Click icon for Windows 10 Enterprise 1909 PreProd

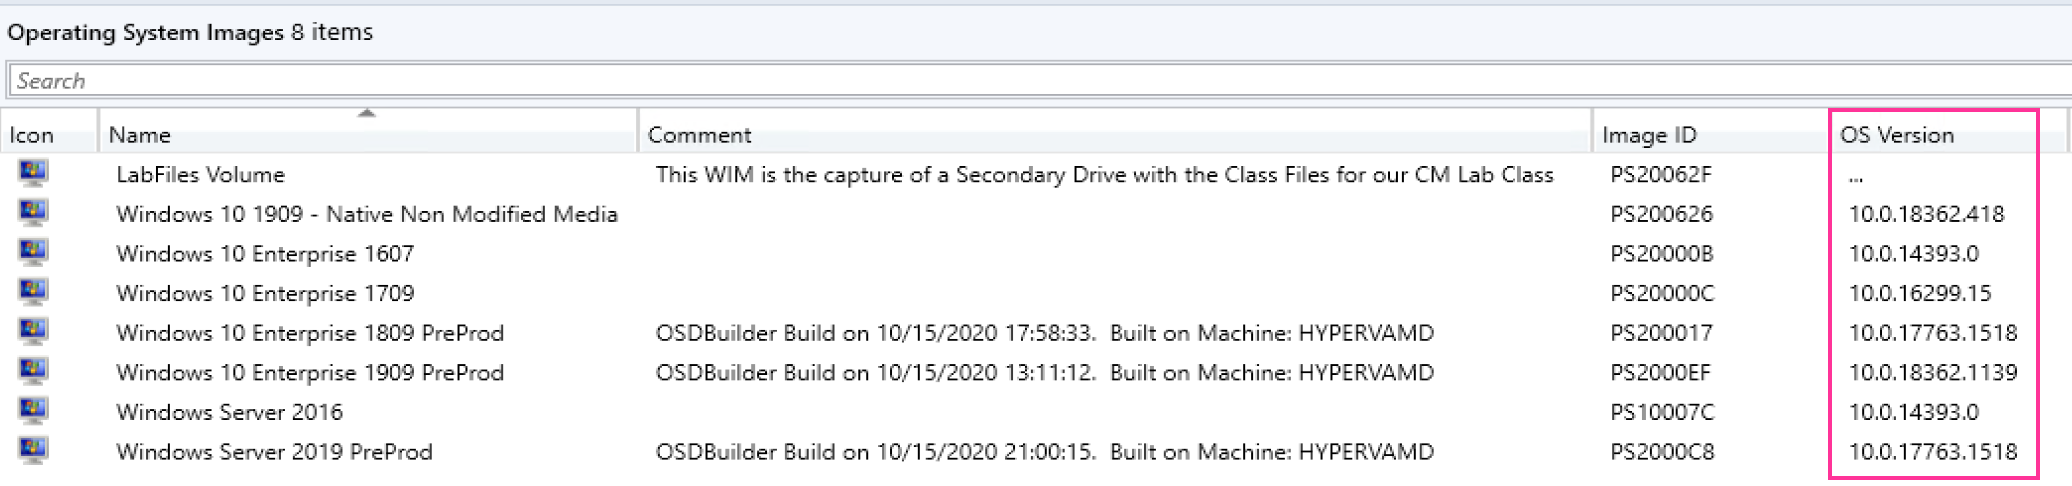click(x=32, y=372)
